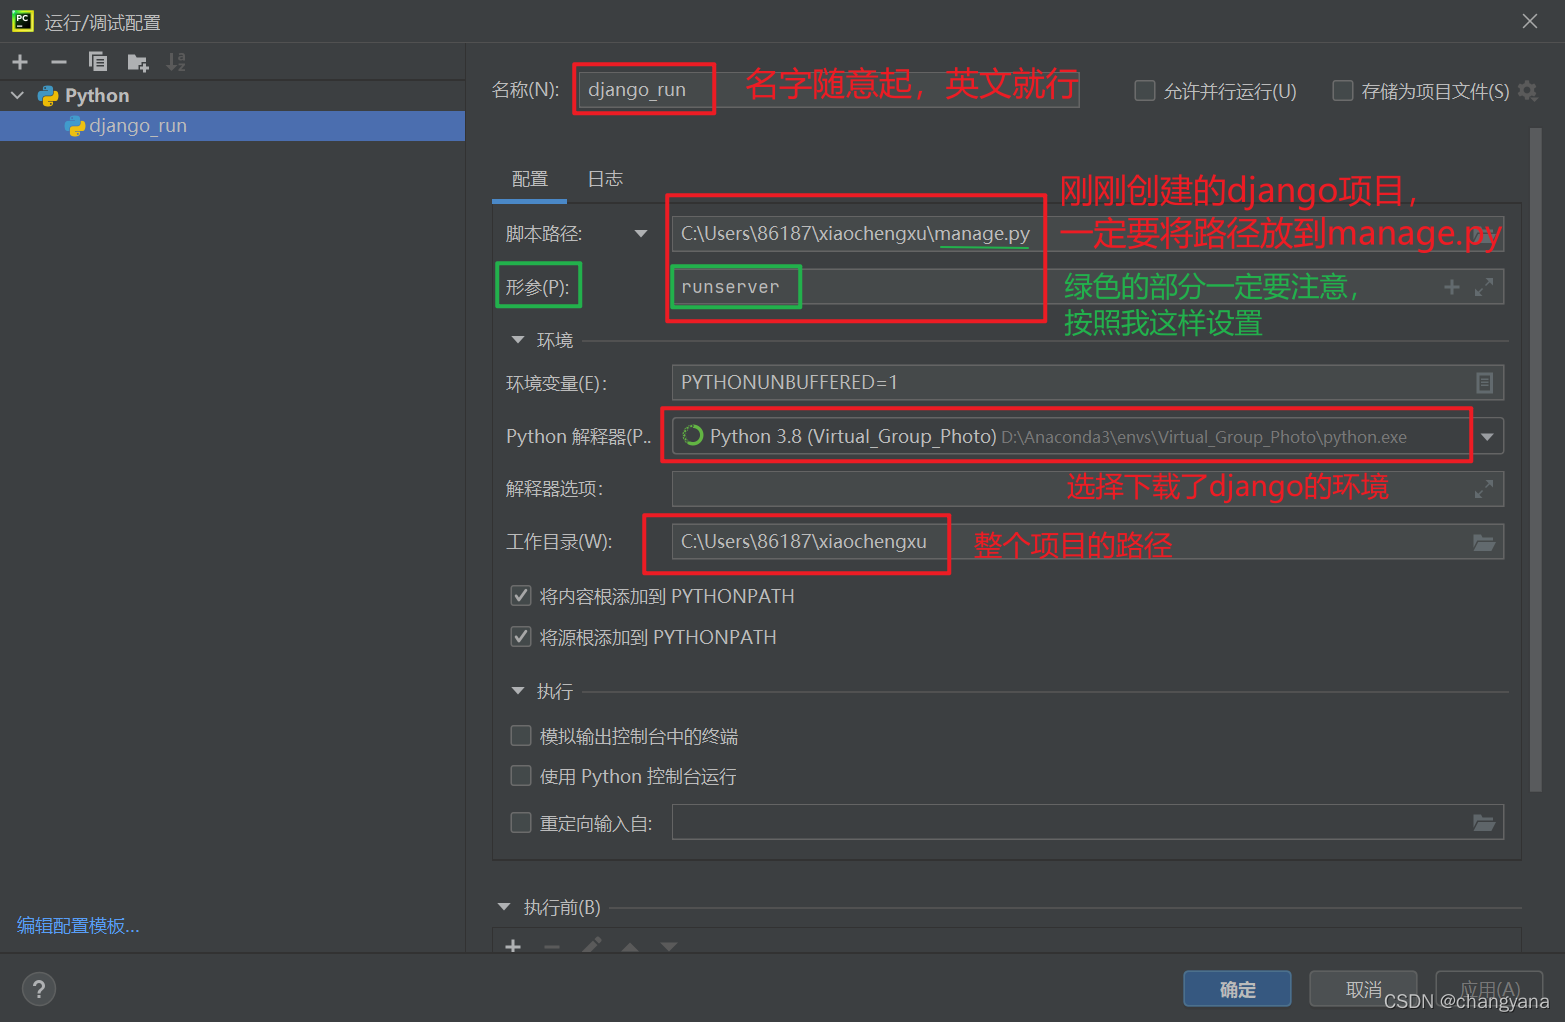This screenshot has height=1022, width=1565.
Task: Collapse the 环境 section
Action: [x=518, y=340]
